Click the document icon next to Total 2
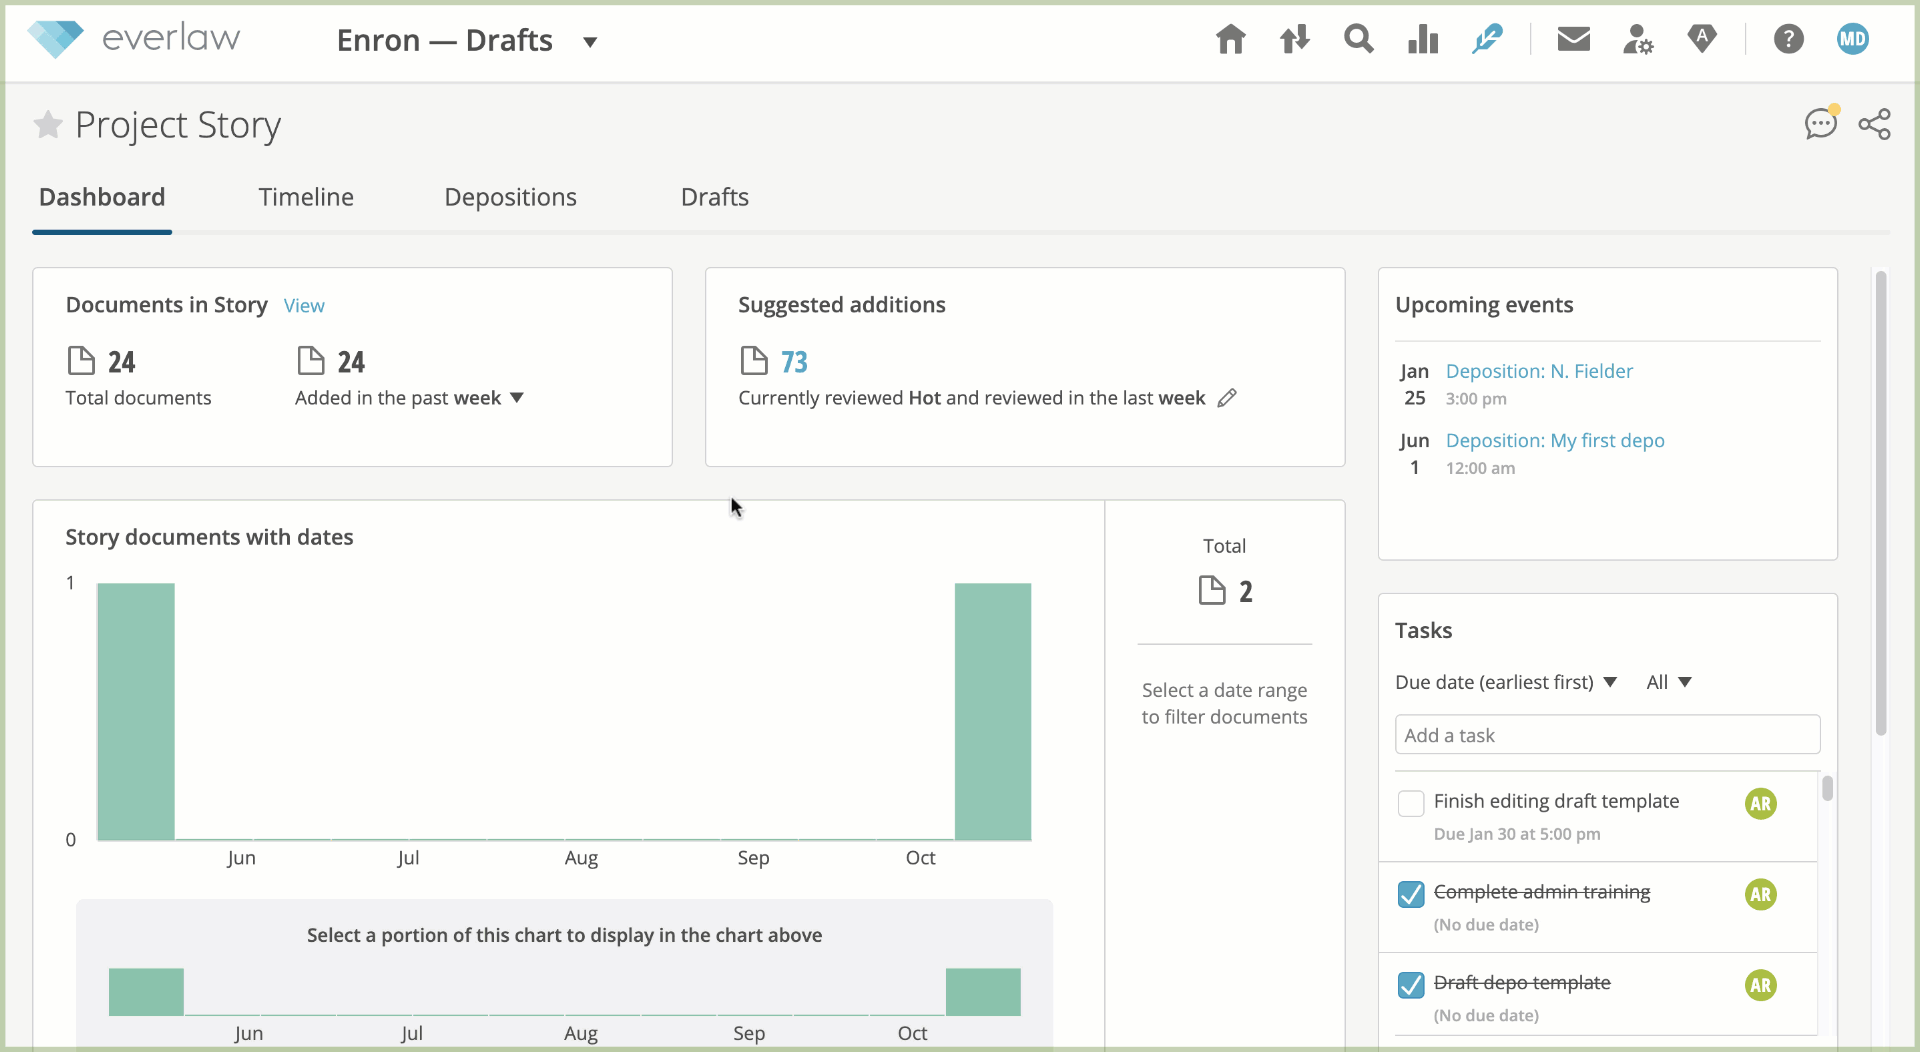Screen dimensions: 1920x1052 (x=1212, y=591)
